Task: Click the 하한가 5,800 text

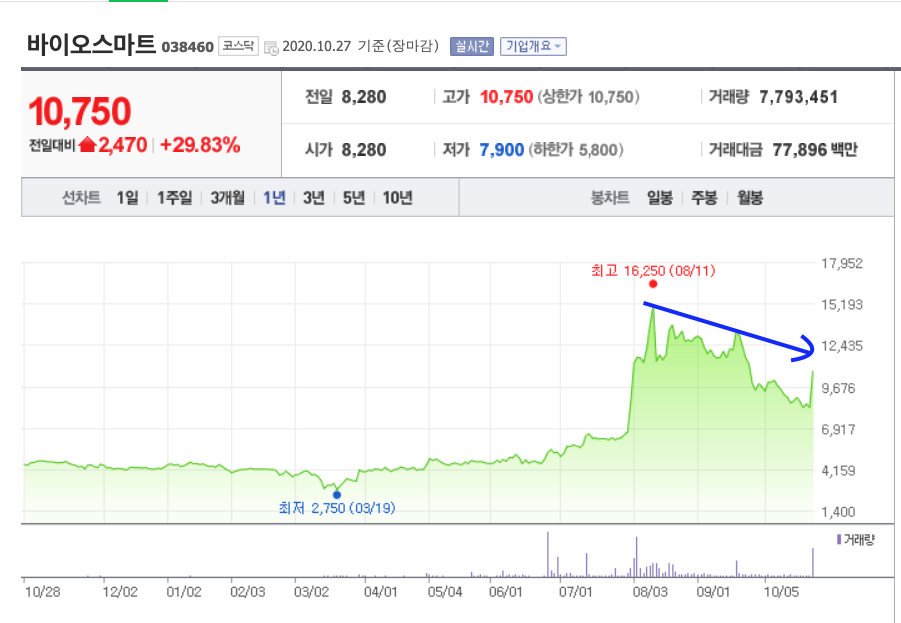Action: point(576,150)
